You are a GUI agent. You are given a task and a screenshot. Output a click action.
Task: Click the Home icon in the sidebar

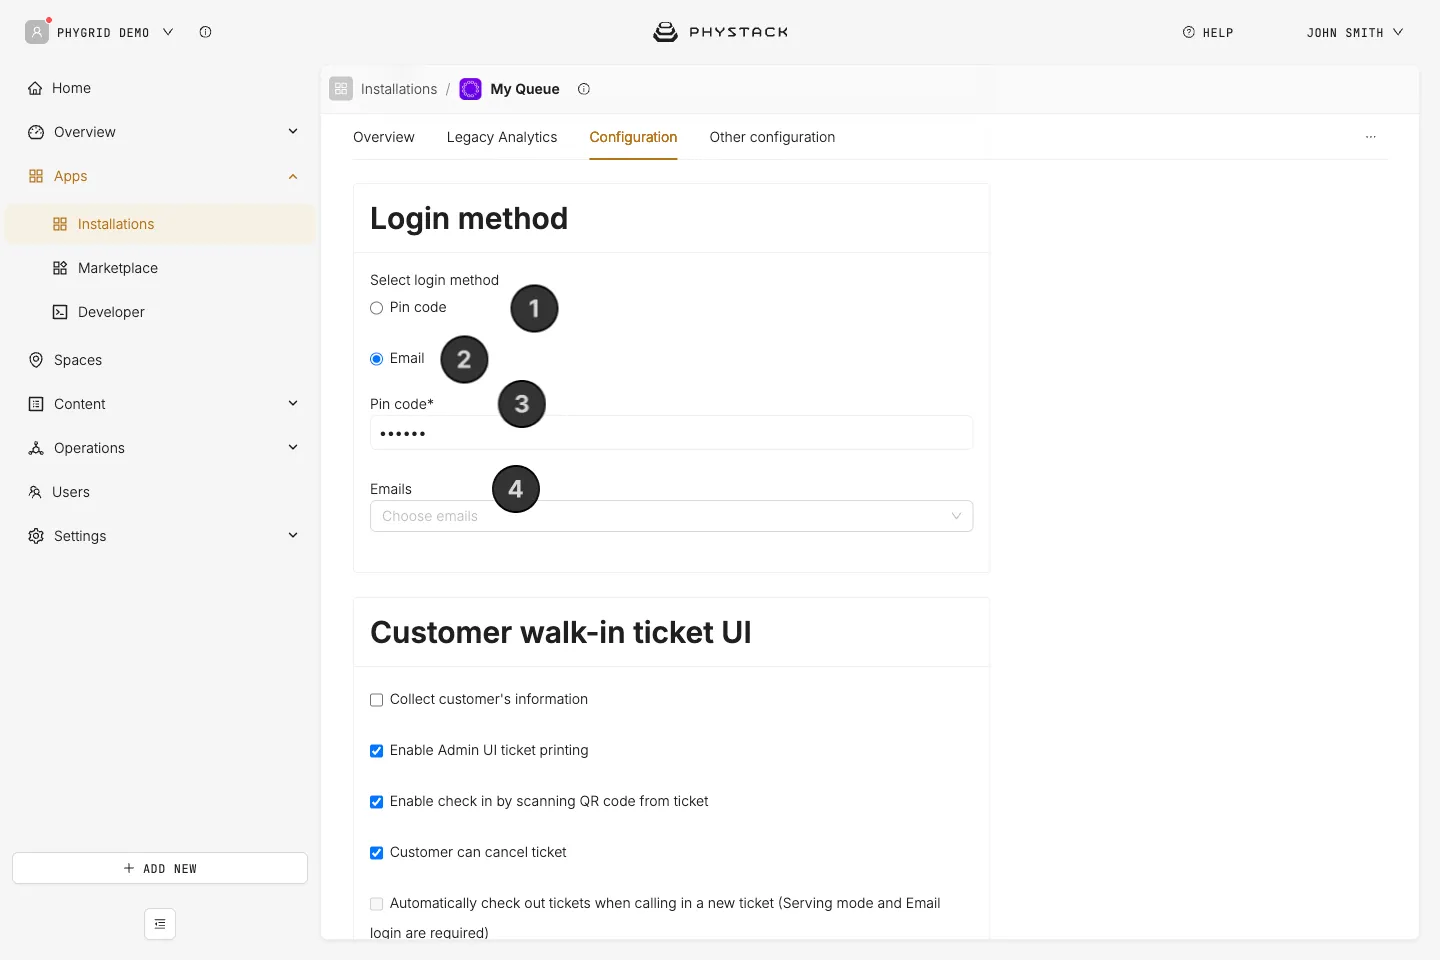pos(36,88)
